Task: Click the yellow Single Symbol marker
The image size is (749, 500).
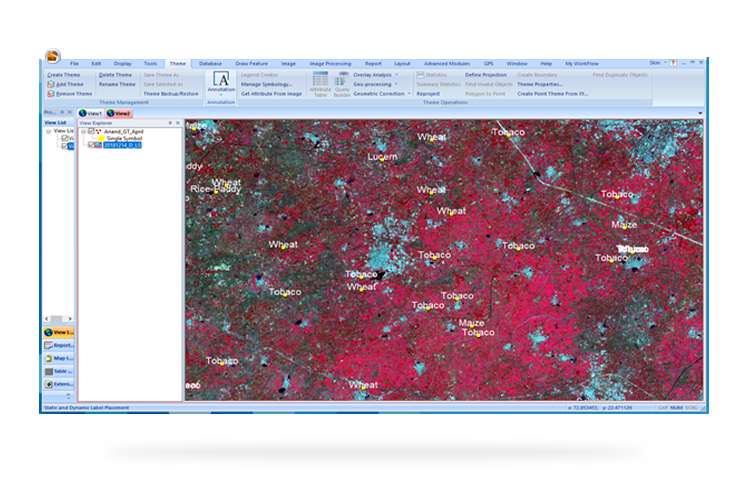Action: tap(101, 138)
